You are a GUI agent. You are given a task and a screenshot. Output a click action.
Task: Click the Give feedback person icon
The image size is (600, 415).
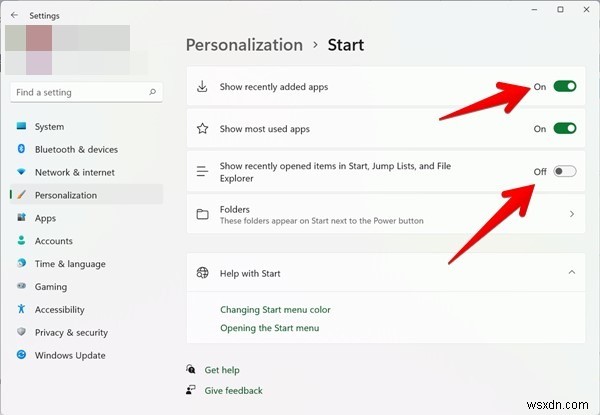coord(191,390)
